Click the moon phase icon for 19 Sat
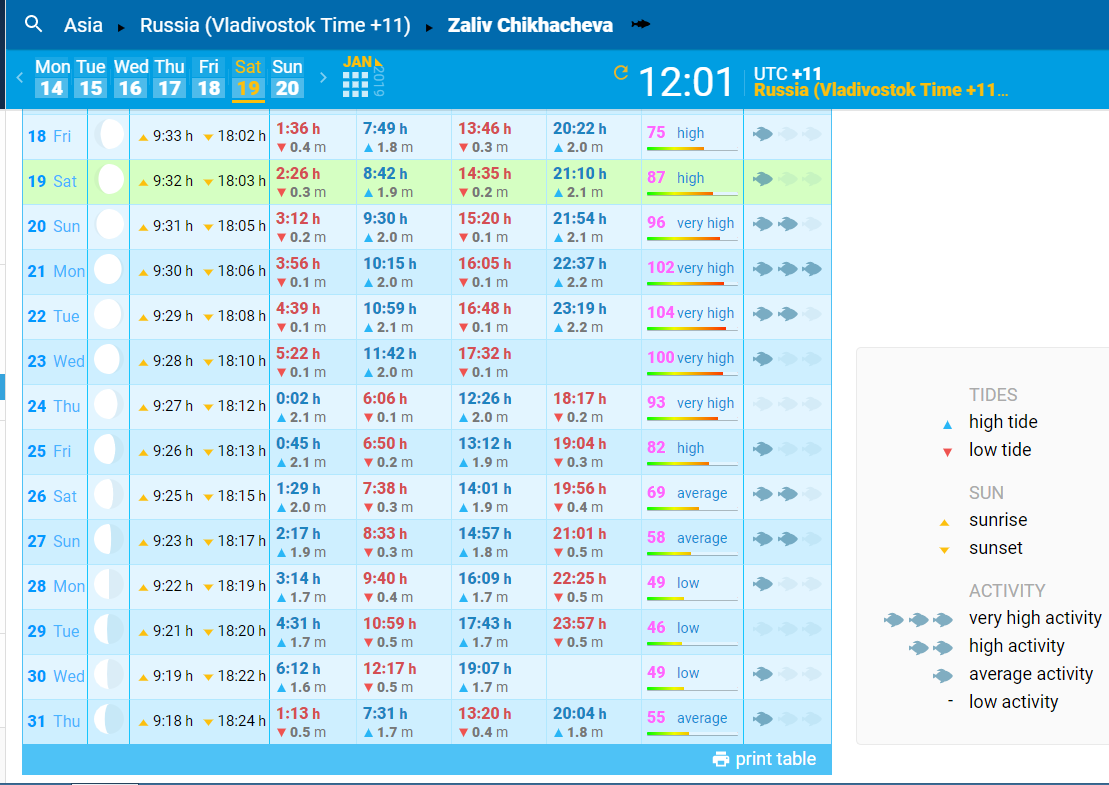The height and width of the screenshot is (785, 1109). pyautogui.click(x=109, y=181)
